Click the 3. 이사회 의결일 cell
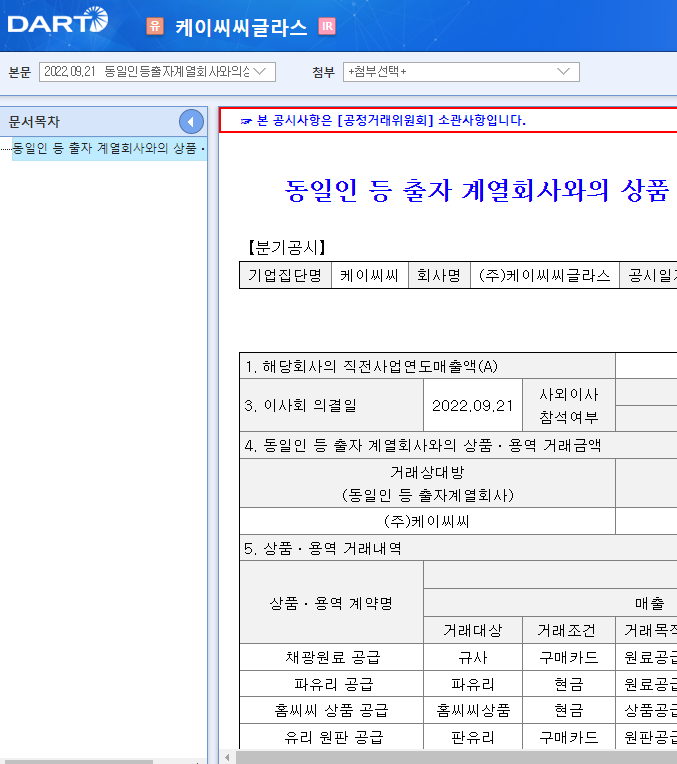677x764 pixels. pos(331,405)
